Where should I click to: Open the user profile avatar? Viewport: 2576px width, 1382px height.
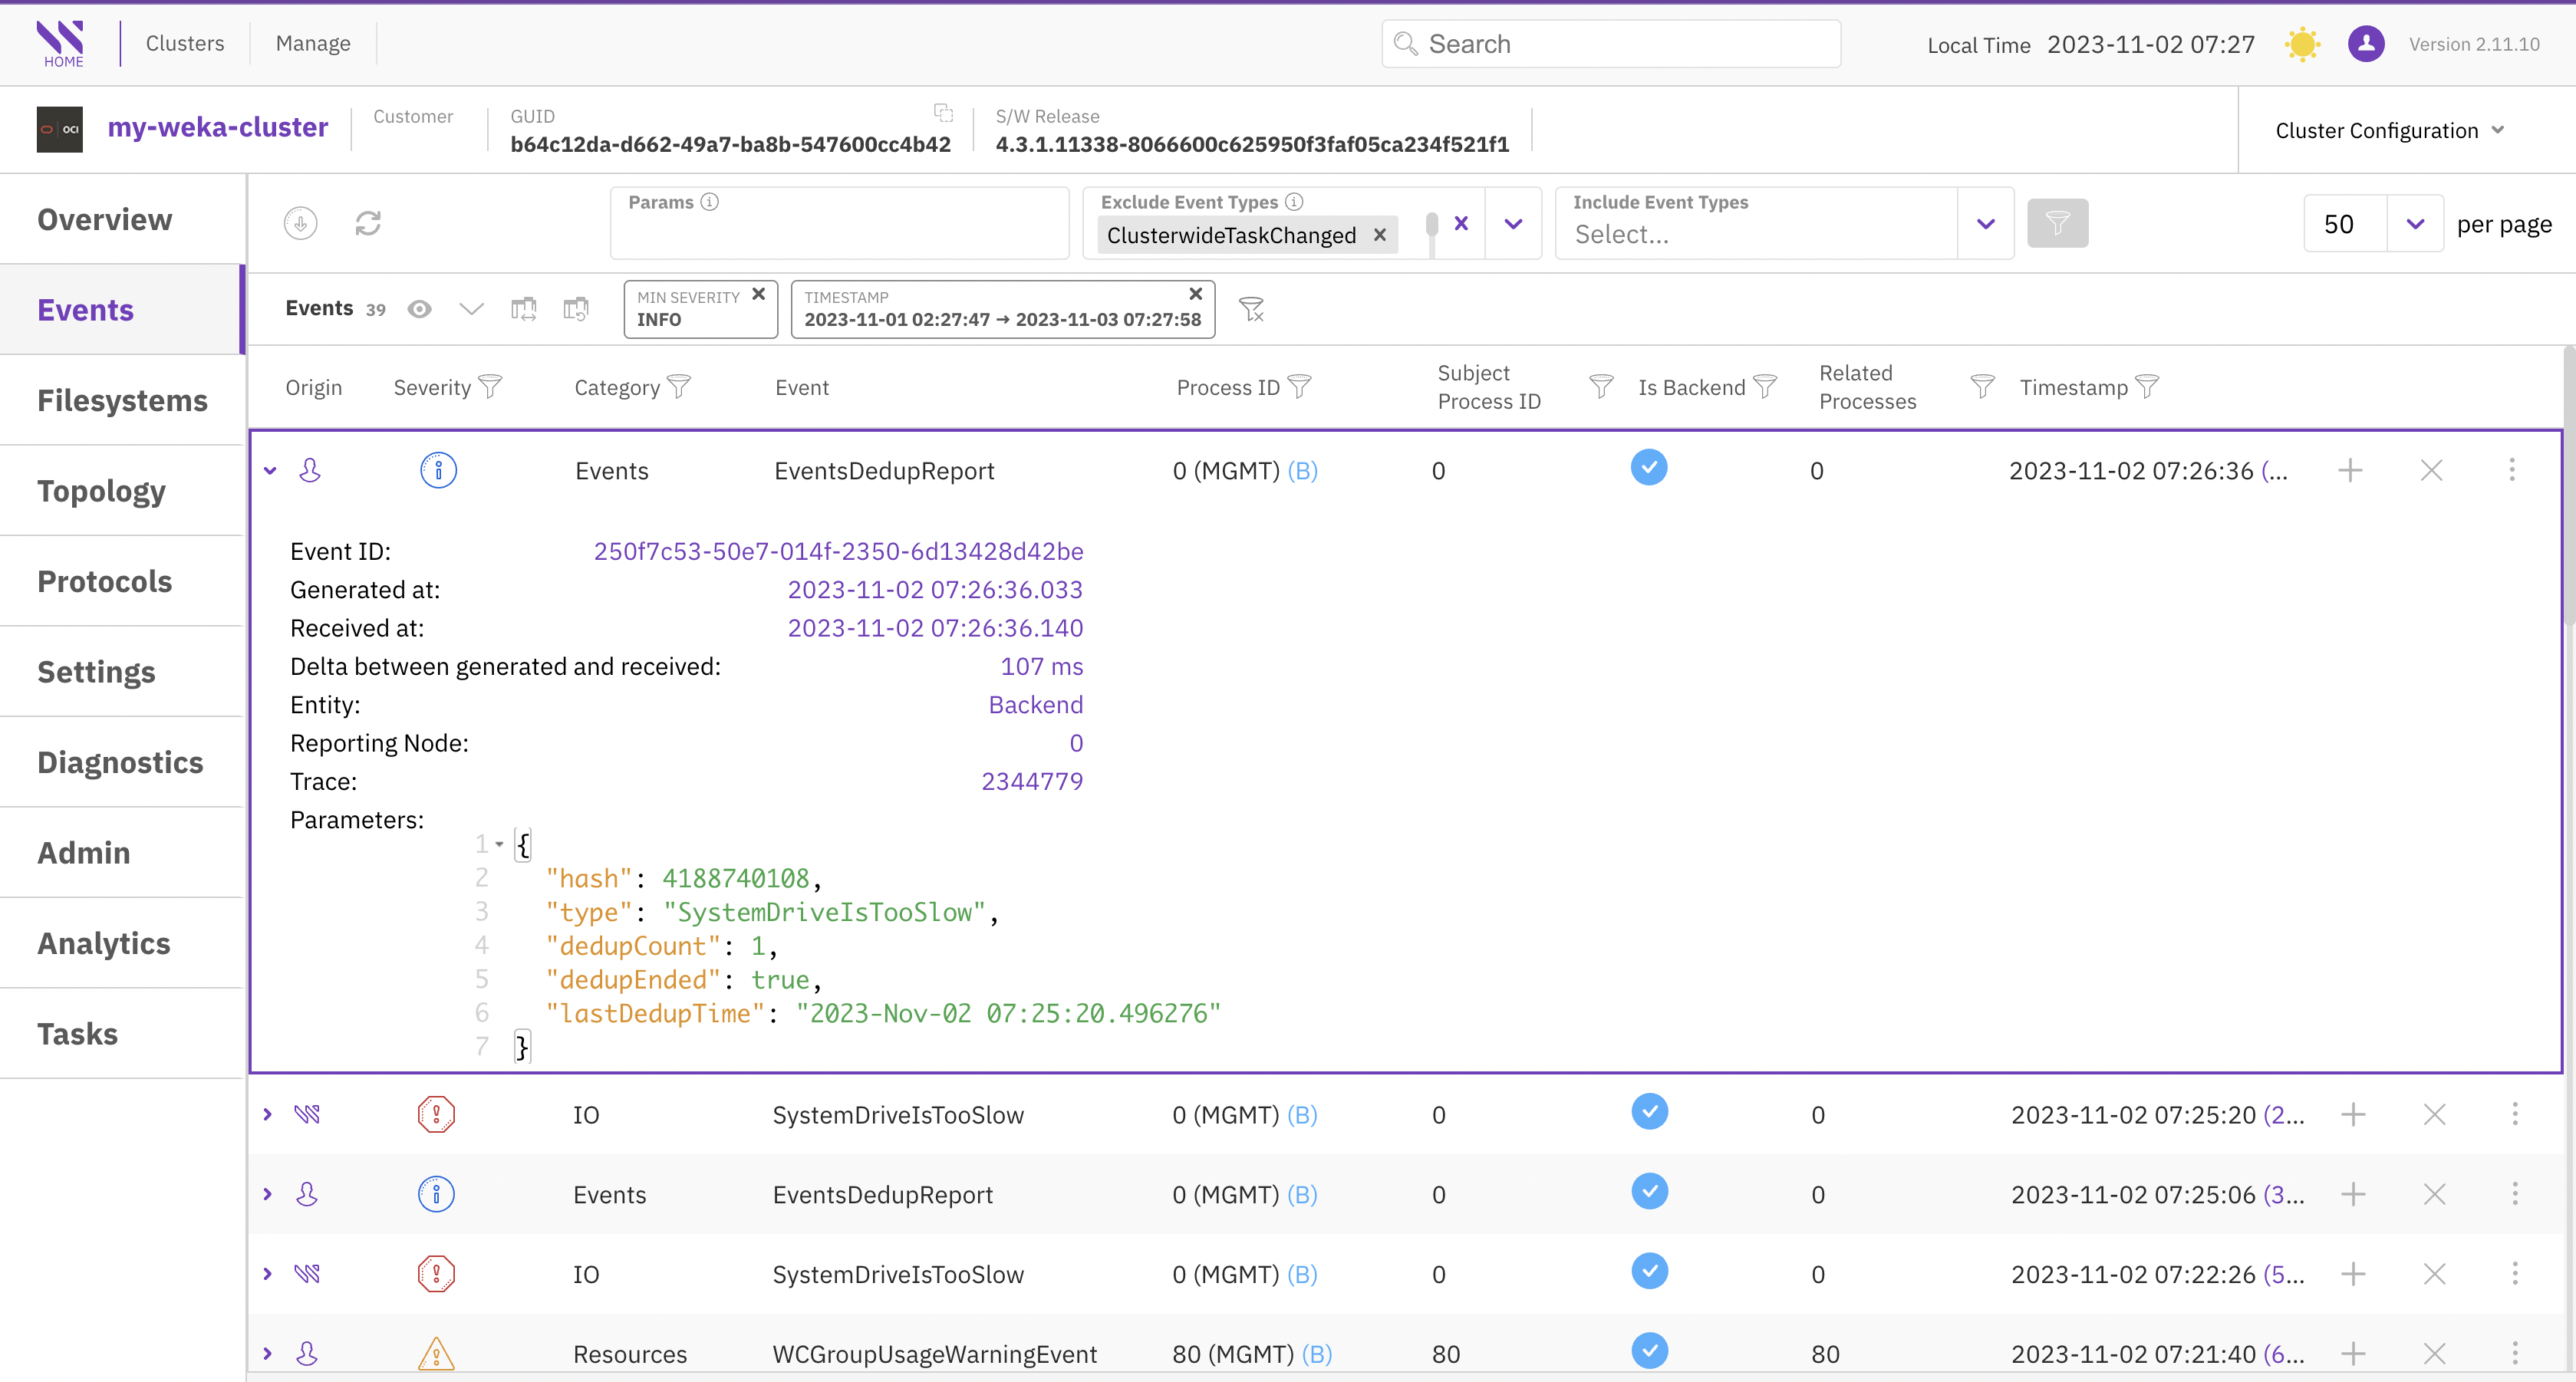(x=2366, y=44)
